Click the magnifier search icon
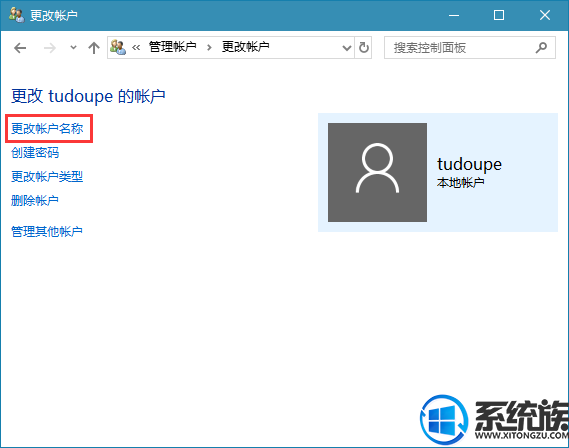569x448 pixels. point(541,48)
